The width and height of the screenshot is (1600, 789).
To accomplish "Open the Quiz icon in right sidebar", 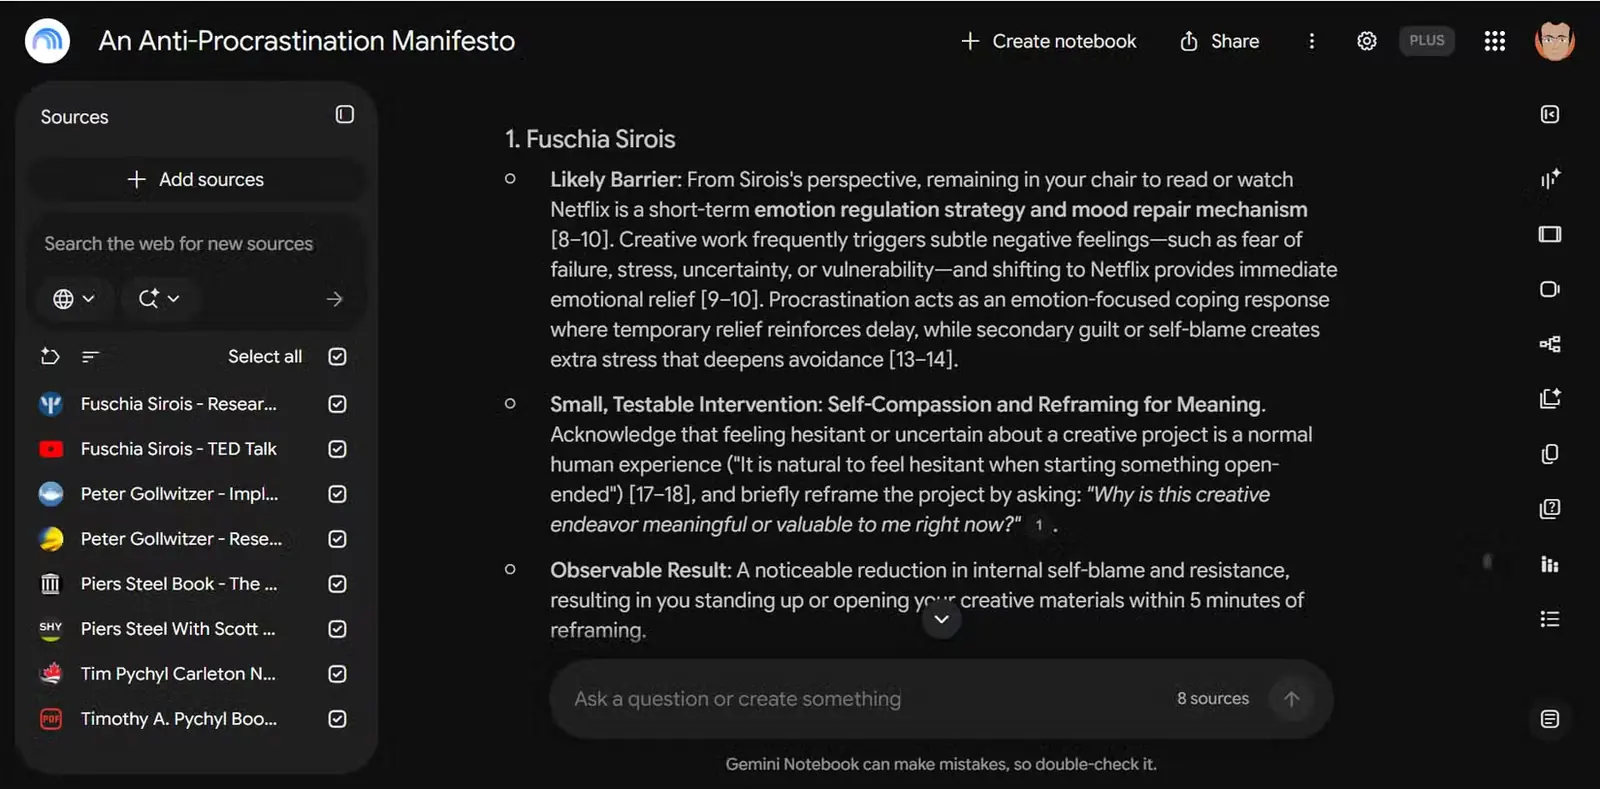I will (x=1550, y=509).
